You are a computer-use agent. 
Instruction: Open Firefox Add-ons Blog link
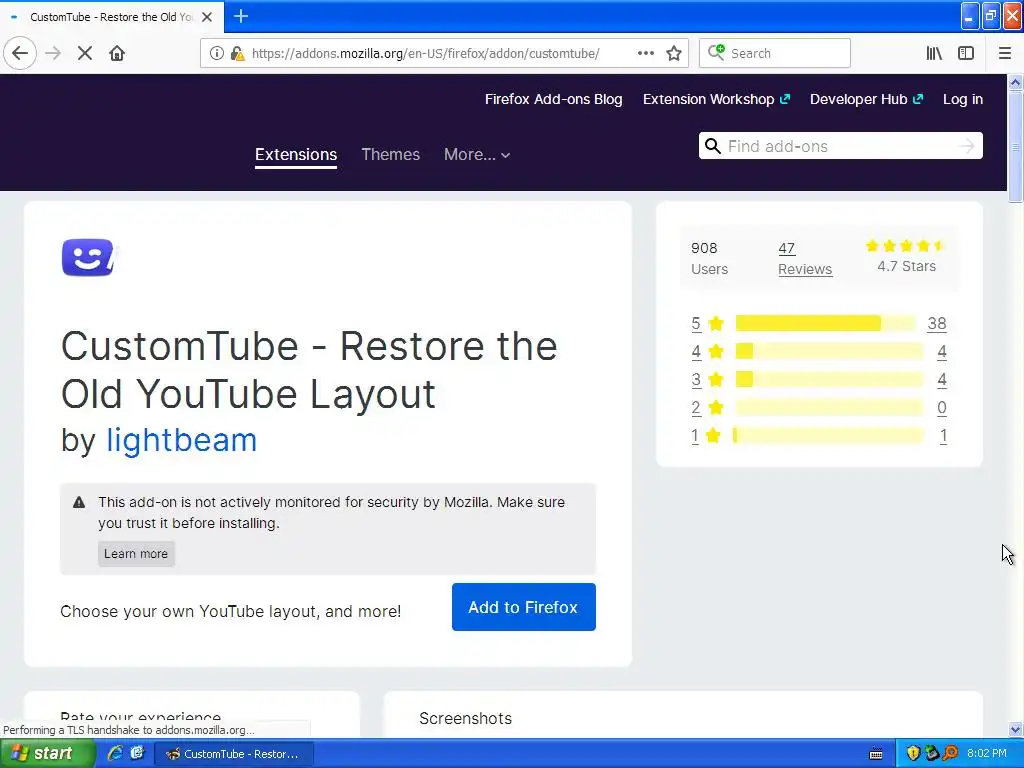[x=553, y=99]
